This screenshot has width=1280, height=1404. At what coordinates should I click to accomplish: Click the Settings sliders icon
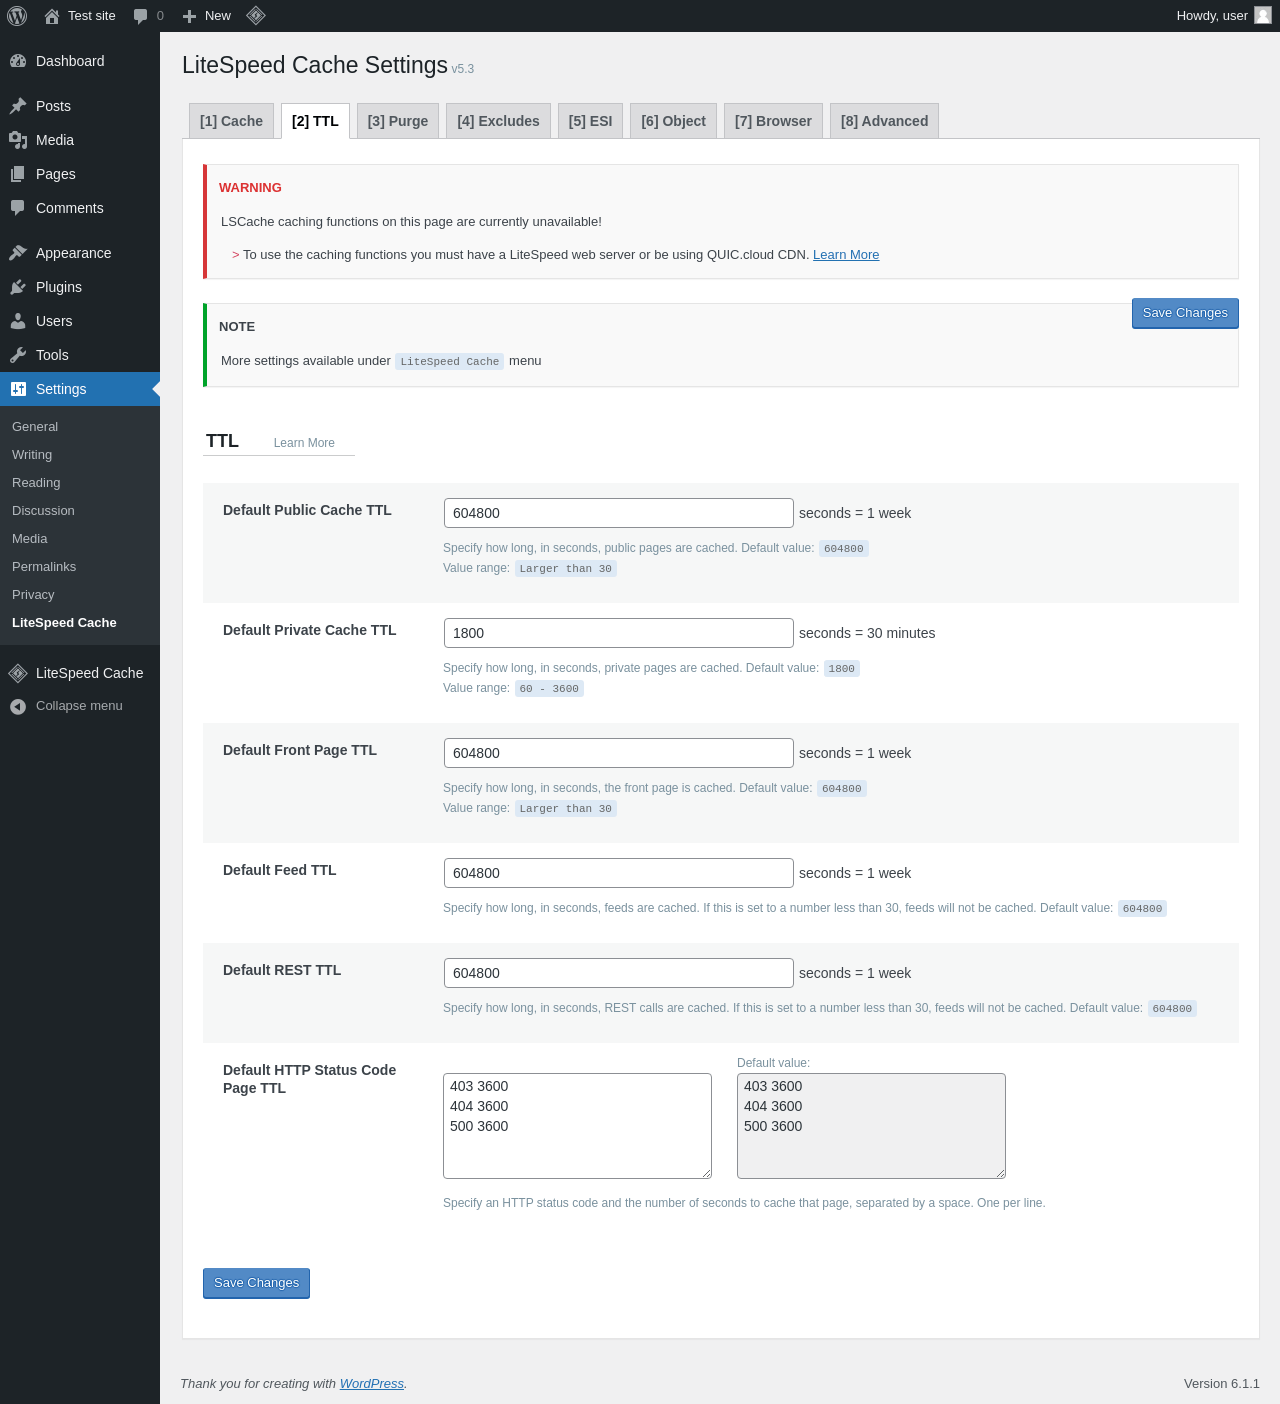18,389
